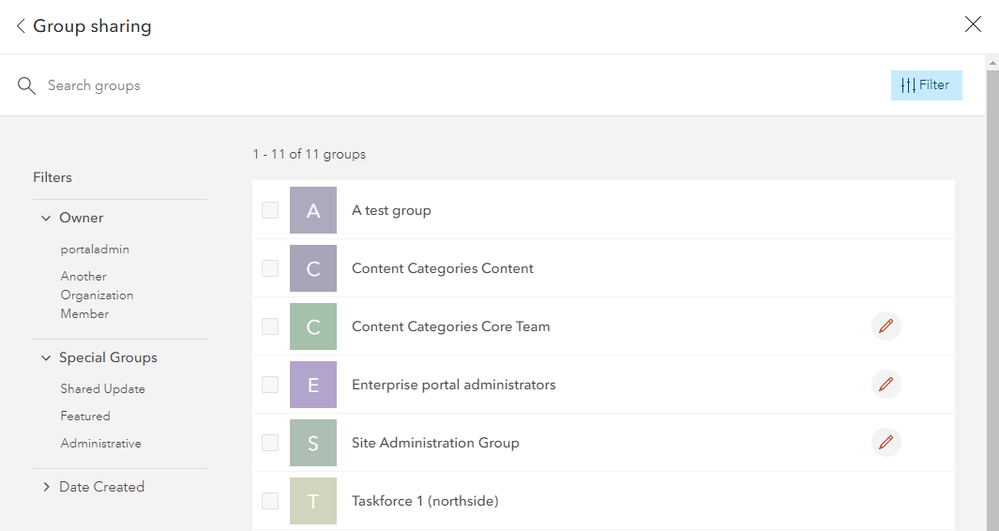
Task: Click the pencil icon for Site Administration Group
Action: click(885, 442)
